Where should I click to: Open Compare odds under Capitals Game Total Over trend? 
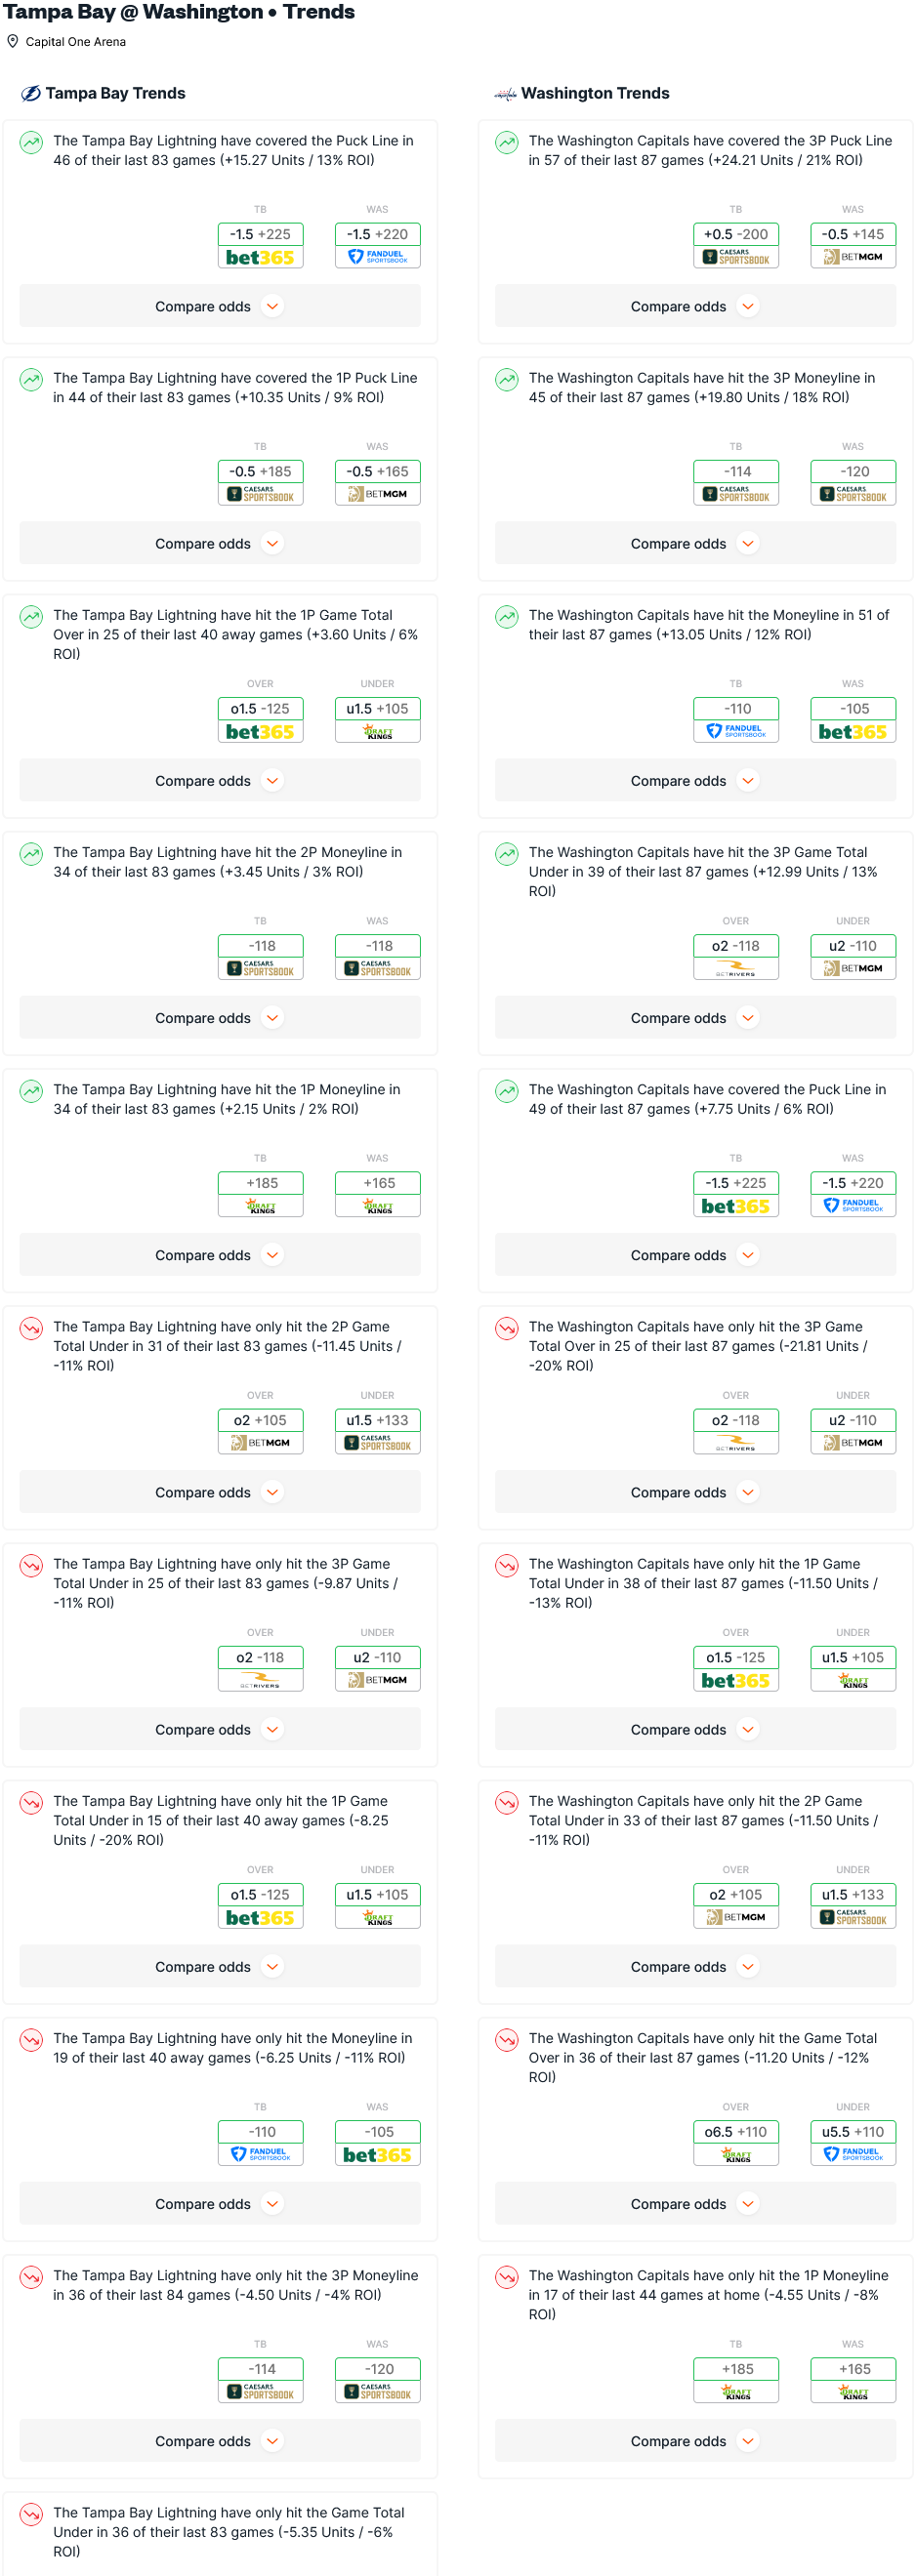click(695, 2203)
